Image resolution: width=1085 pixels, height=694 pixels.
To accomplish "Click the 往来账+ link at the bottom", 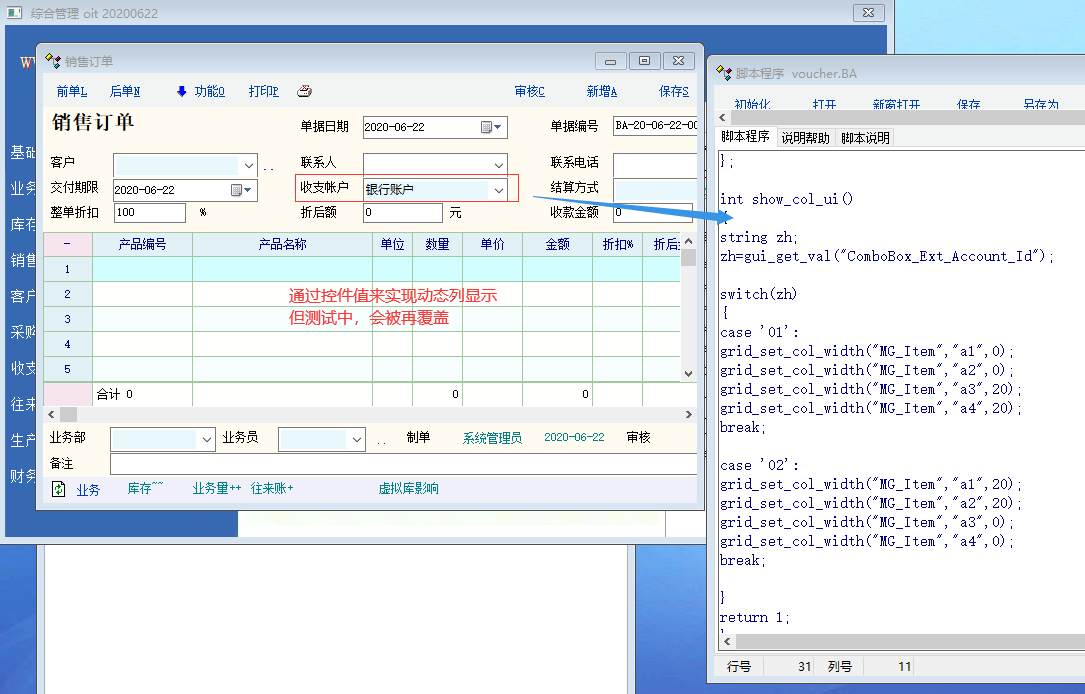I will [272, 489].
